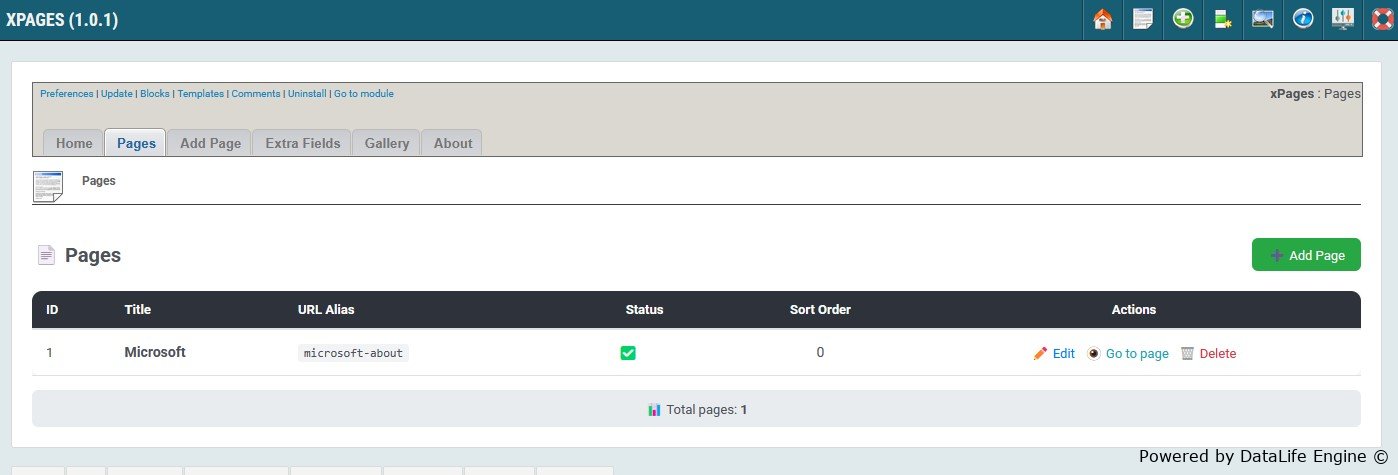The width and height of the screenshot is (1398, 475).
Task: Open the Gallery tab
Action: (x=386, y=143)
